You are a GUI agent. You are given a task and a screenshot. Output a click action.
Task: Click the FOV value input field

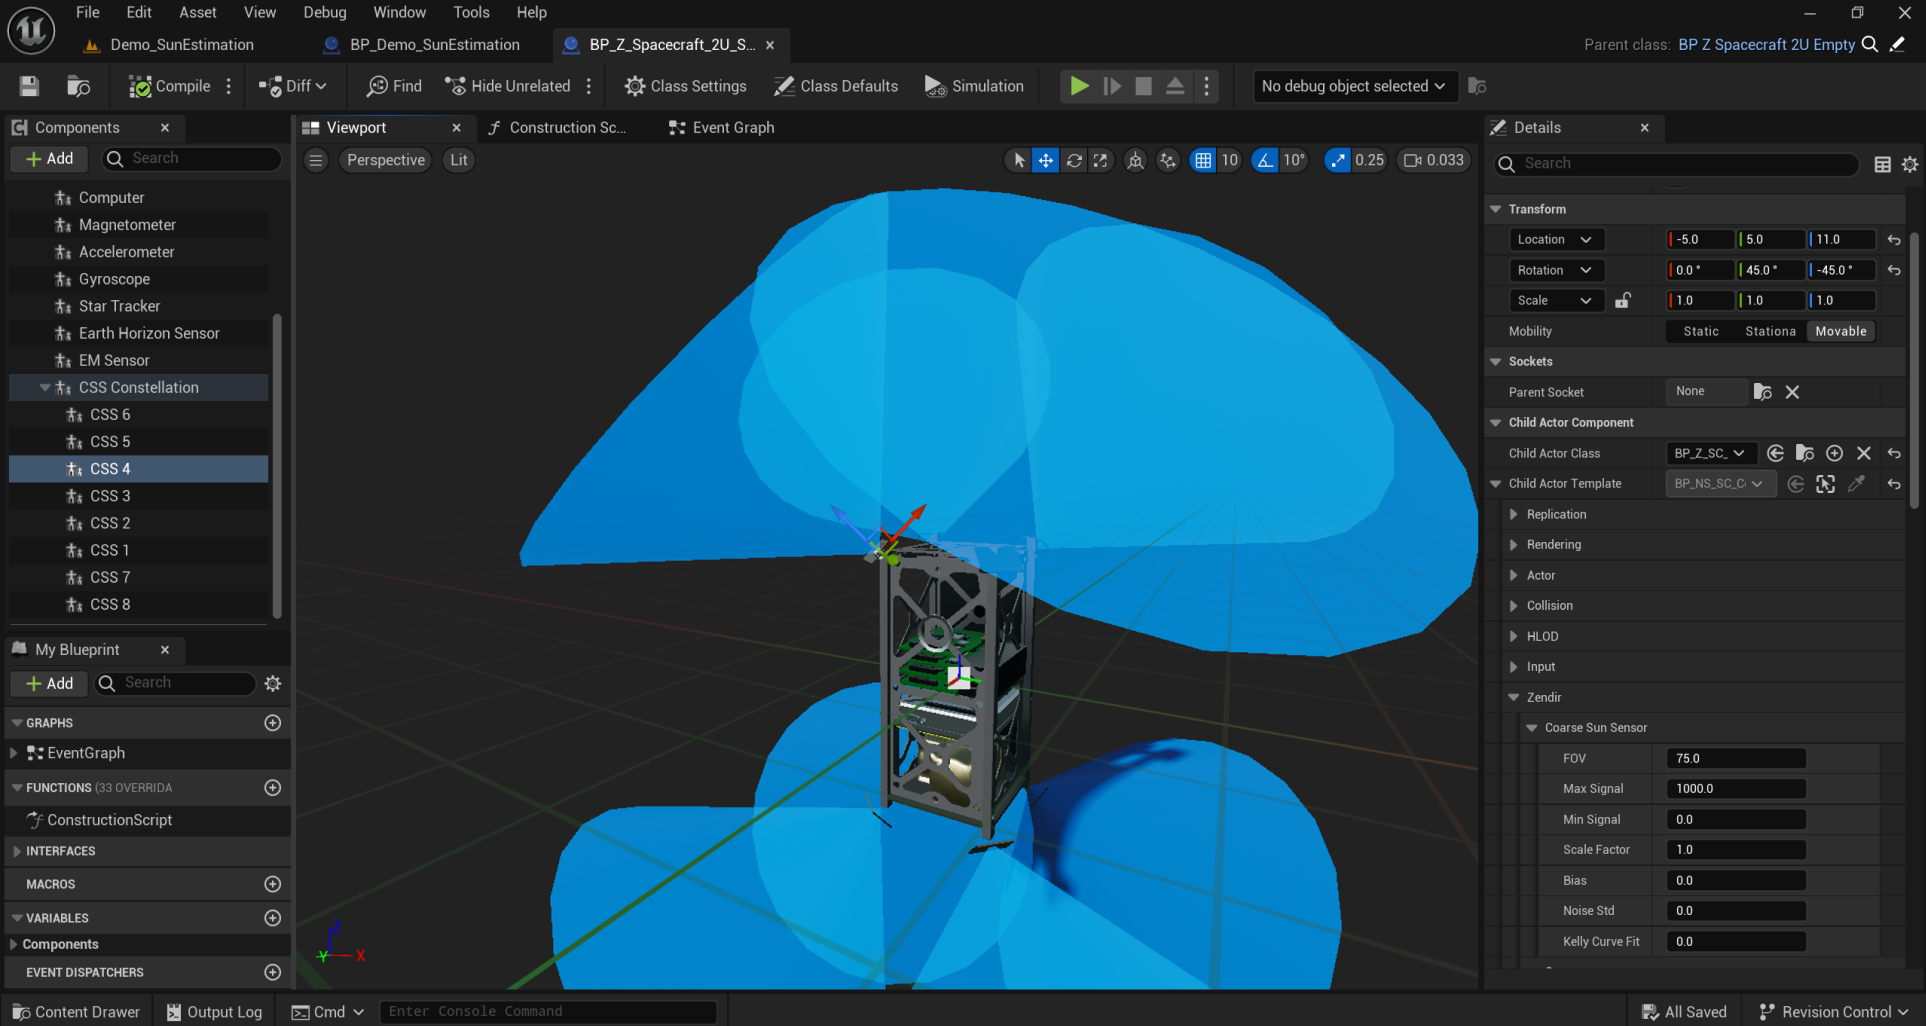pos(1735,759)
